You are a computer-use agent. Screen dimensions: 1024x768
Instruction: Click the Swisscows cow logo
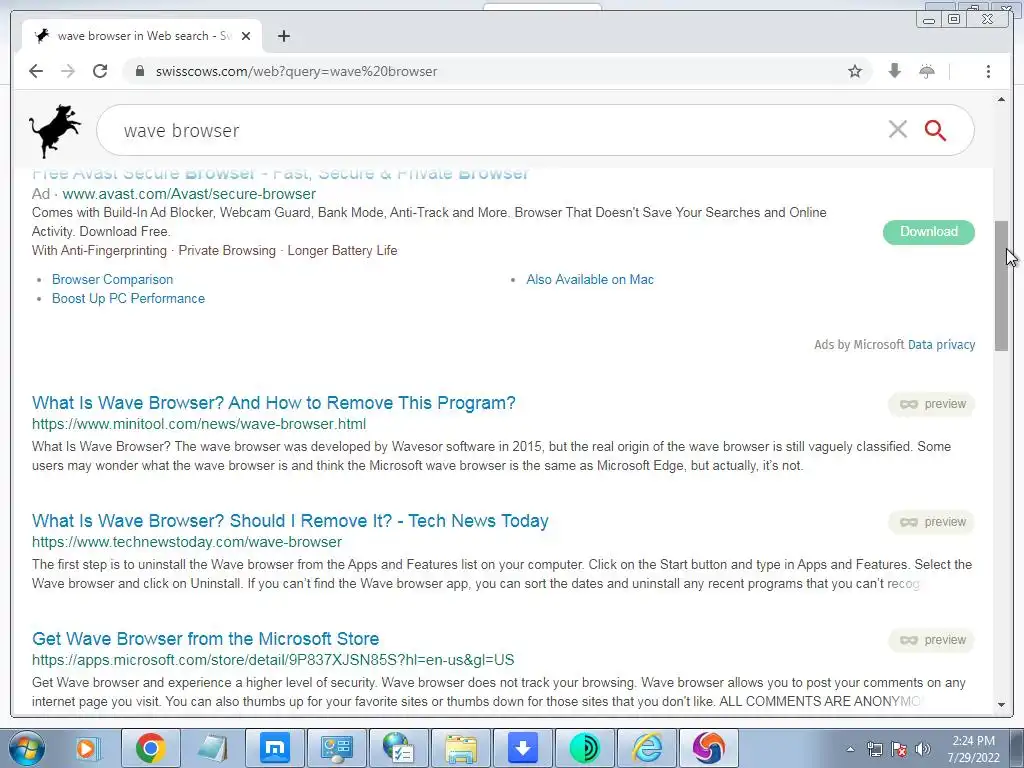55,131
